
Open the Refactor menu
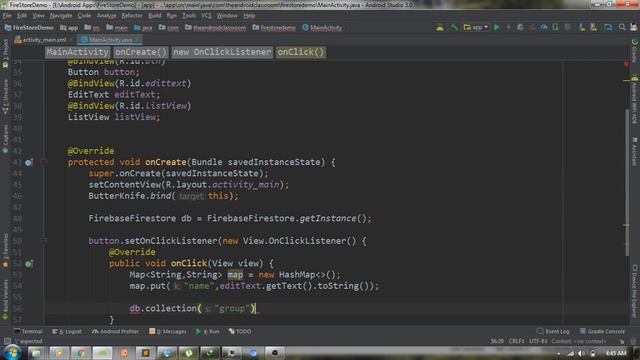132,16
